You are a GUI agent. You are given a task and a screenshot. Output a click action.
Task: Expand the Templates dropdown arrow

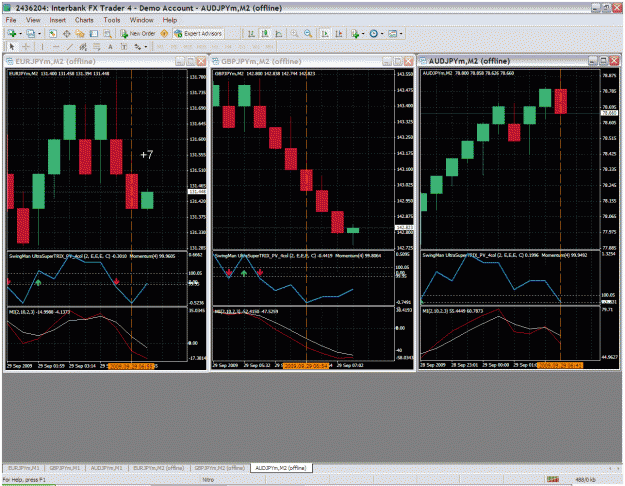[401, 34]
